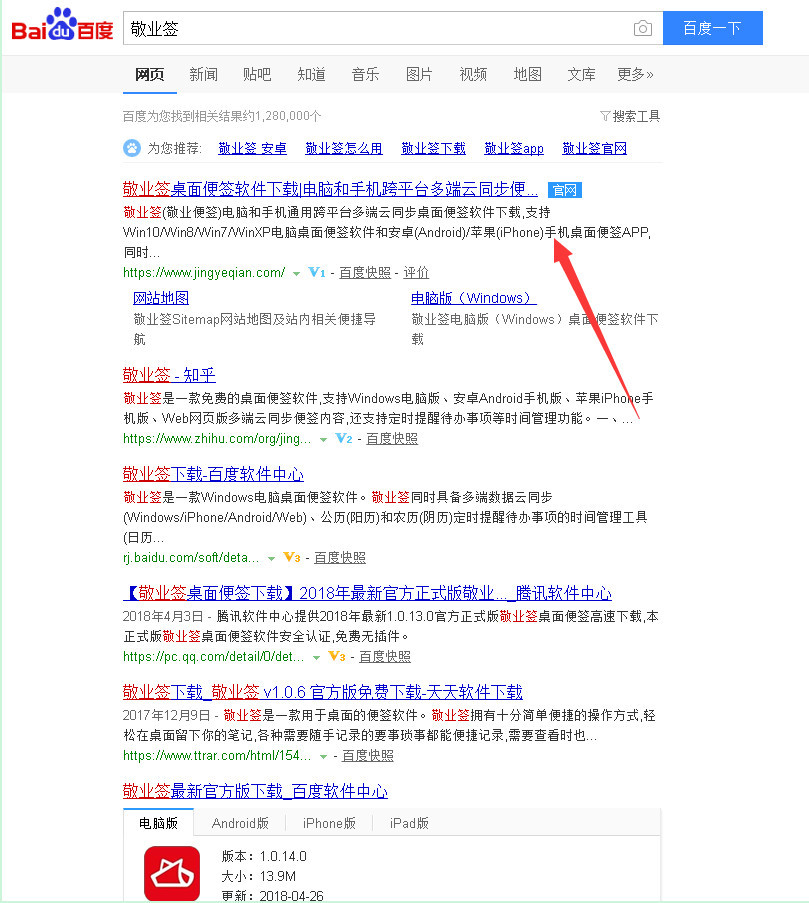Click result count text 约1,280,000个
The width and height of the screenshot is (809, 903).
pos(282,116)
